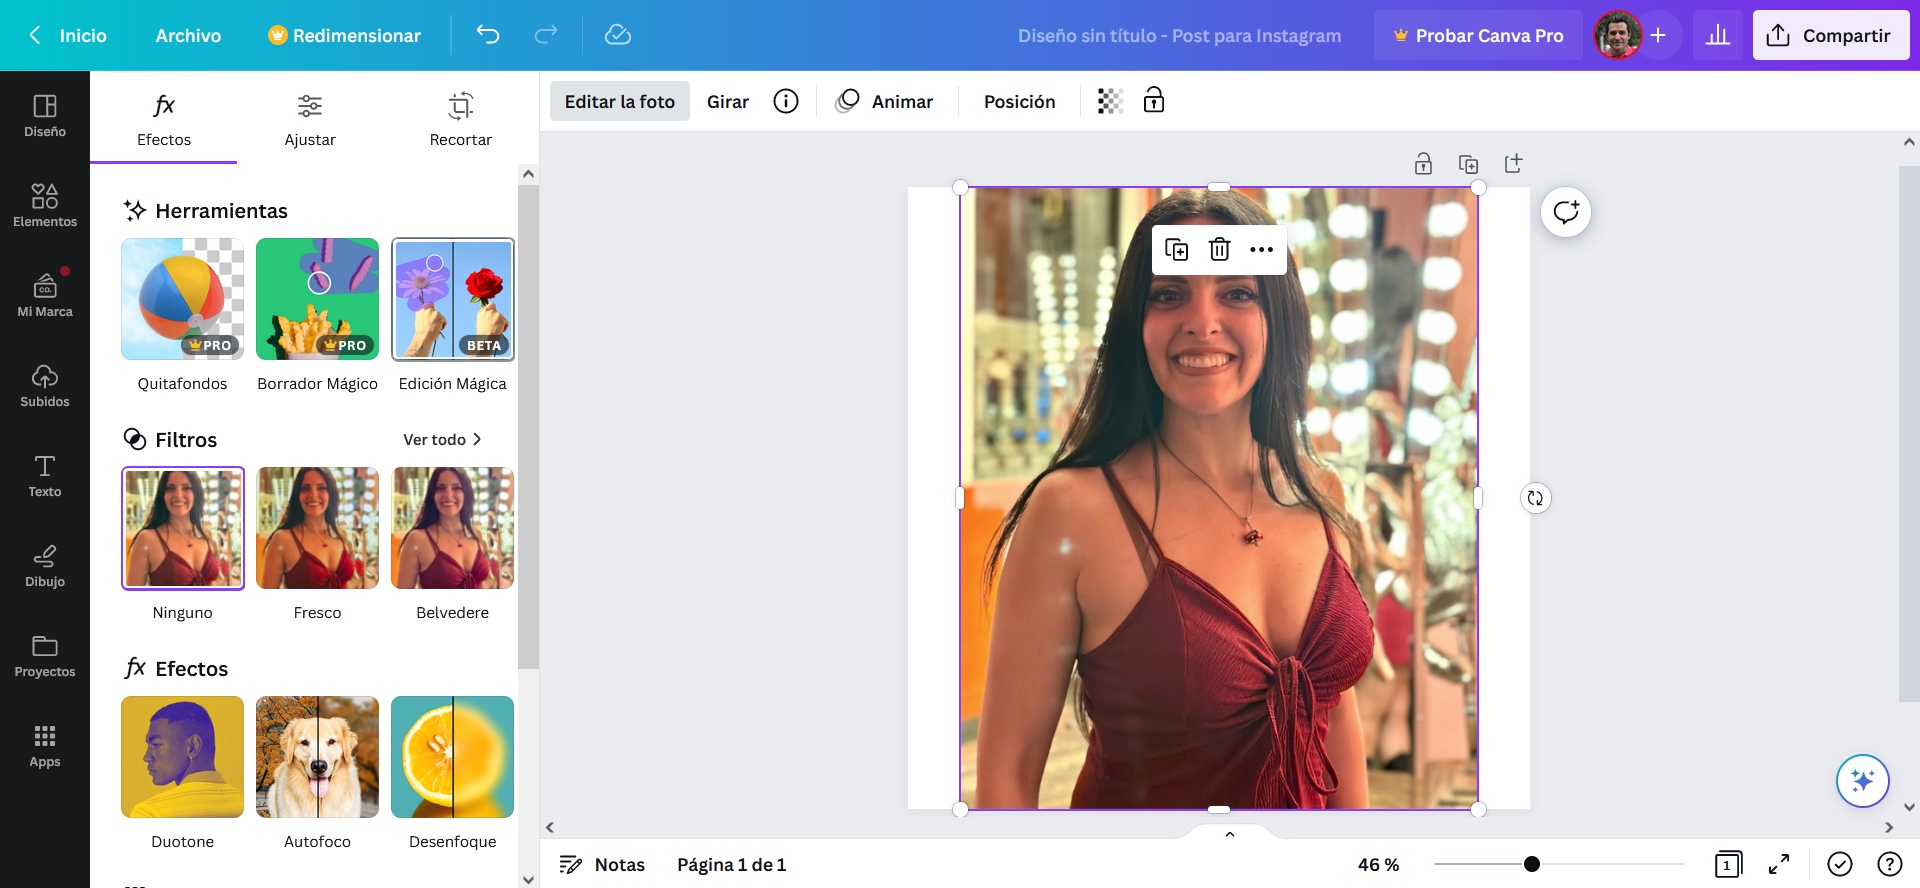The height and width of the screenshot is (888, 1920).
Task: Open the Subidos uploads panel
Action: (45, 386)
